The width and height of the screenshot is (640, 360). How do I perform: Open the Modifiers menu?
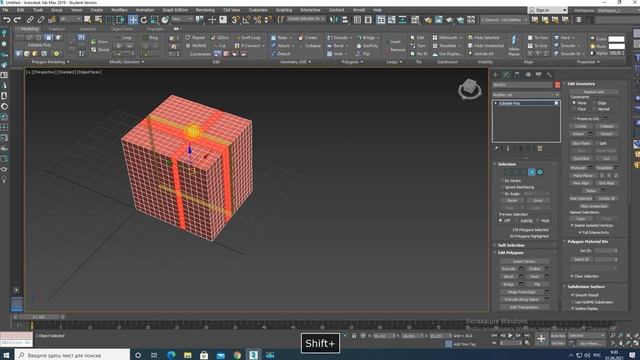(x=120, y=10)
